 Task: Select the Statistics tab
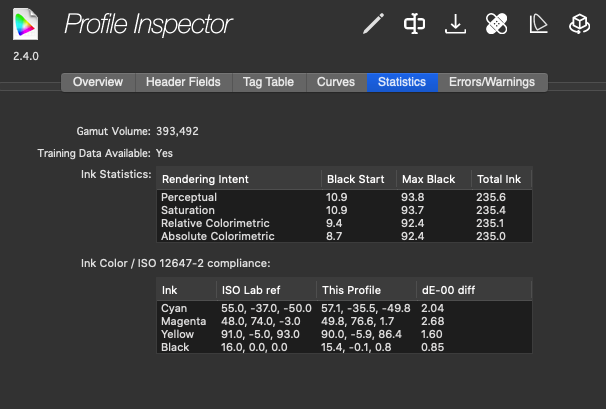click(x=401, y=82)
